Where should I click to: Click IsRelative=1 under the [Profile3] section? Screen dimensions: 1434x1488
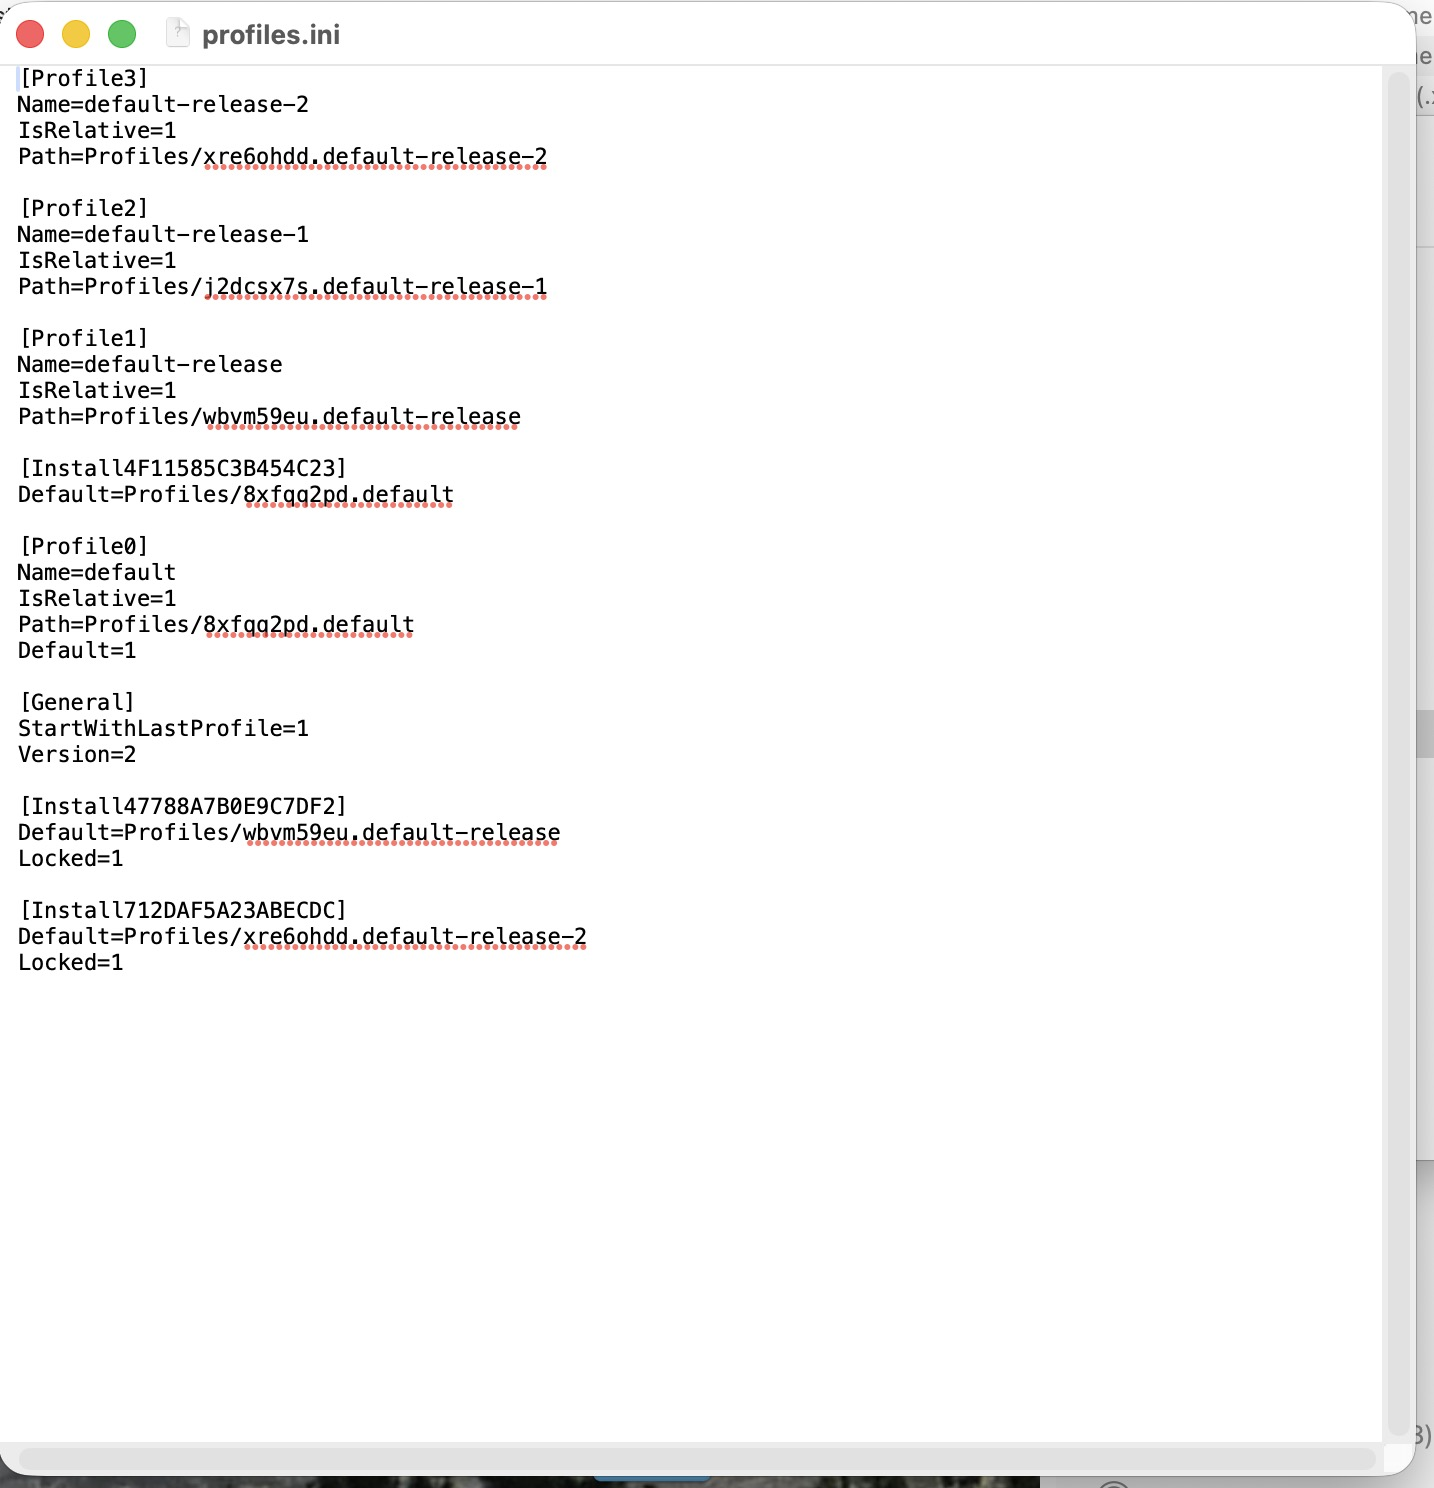[97, 130]
